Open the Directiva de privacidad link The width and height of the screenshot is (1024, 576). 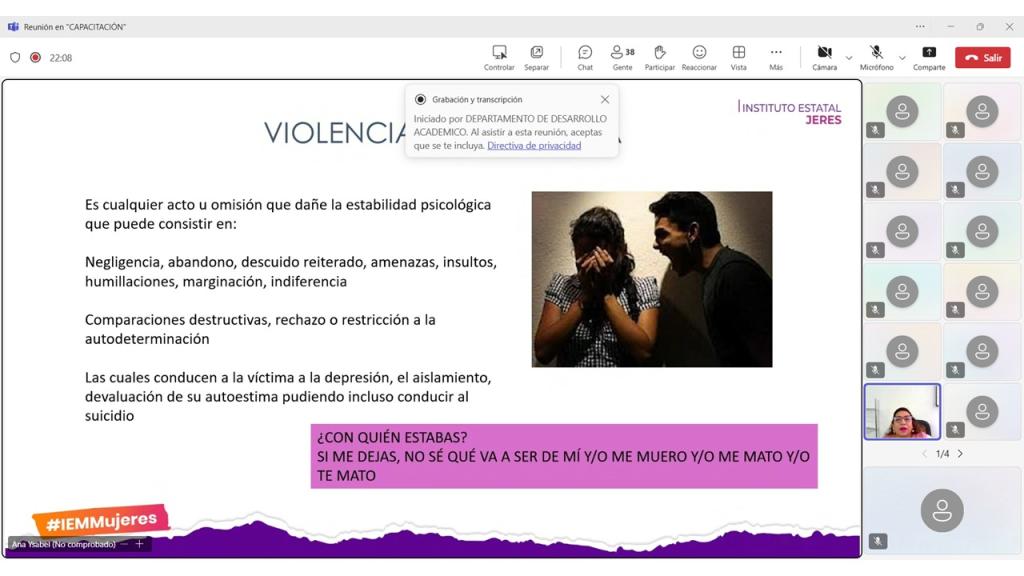coord(534,146)
